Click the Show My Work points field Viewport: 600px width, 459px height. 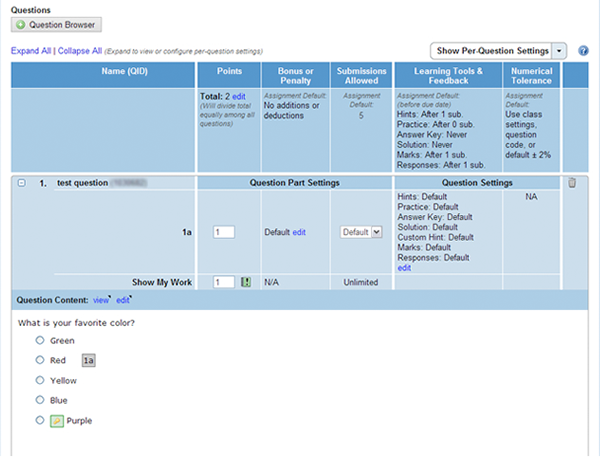(224, 283)
